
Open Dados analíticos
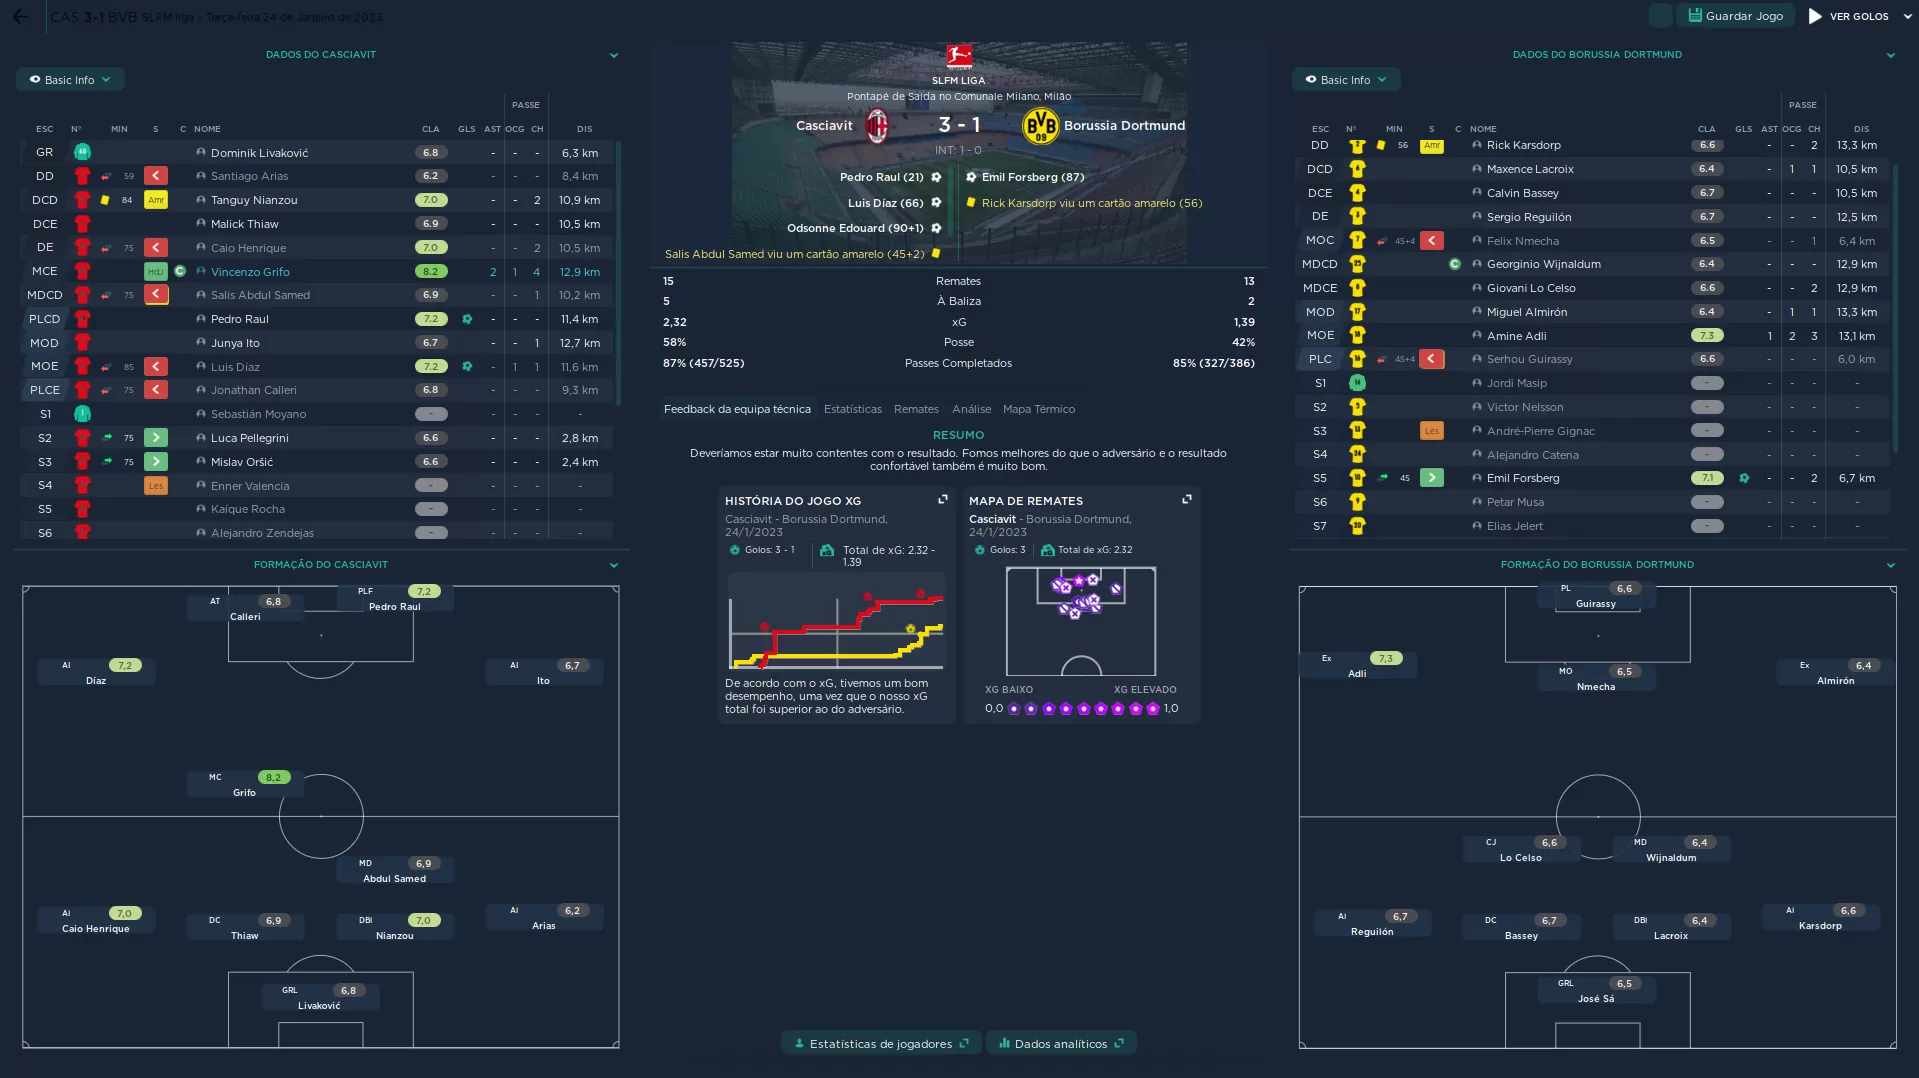pos(1061,1044)
